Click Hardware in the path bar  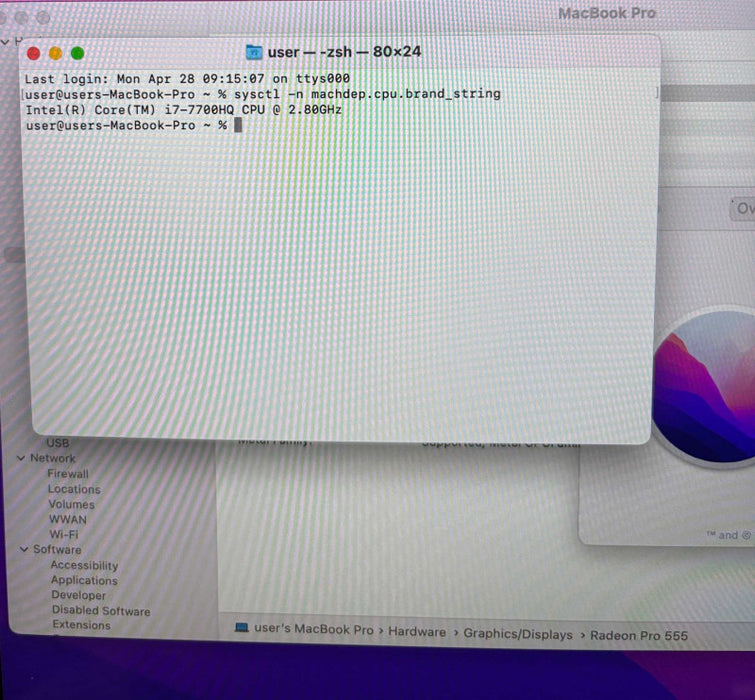point(417,632)
